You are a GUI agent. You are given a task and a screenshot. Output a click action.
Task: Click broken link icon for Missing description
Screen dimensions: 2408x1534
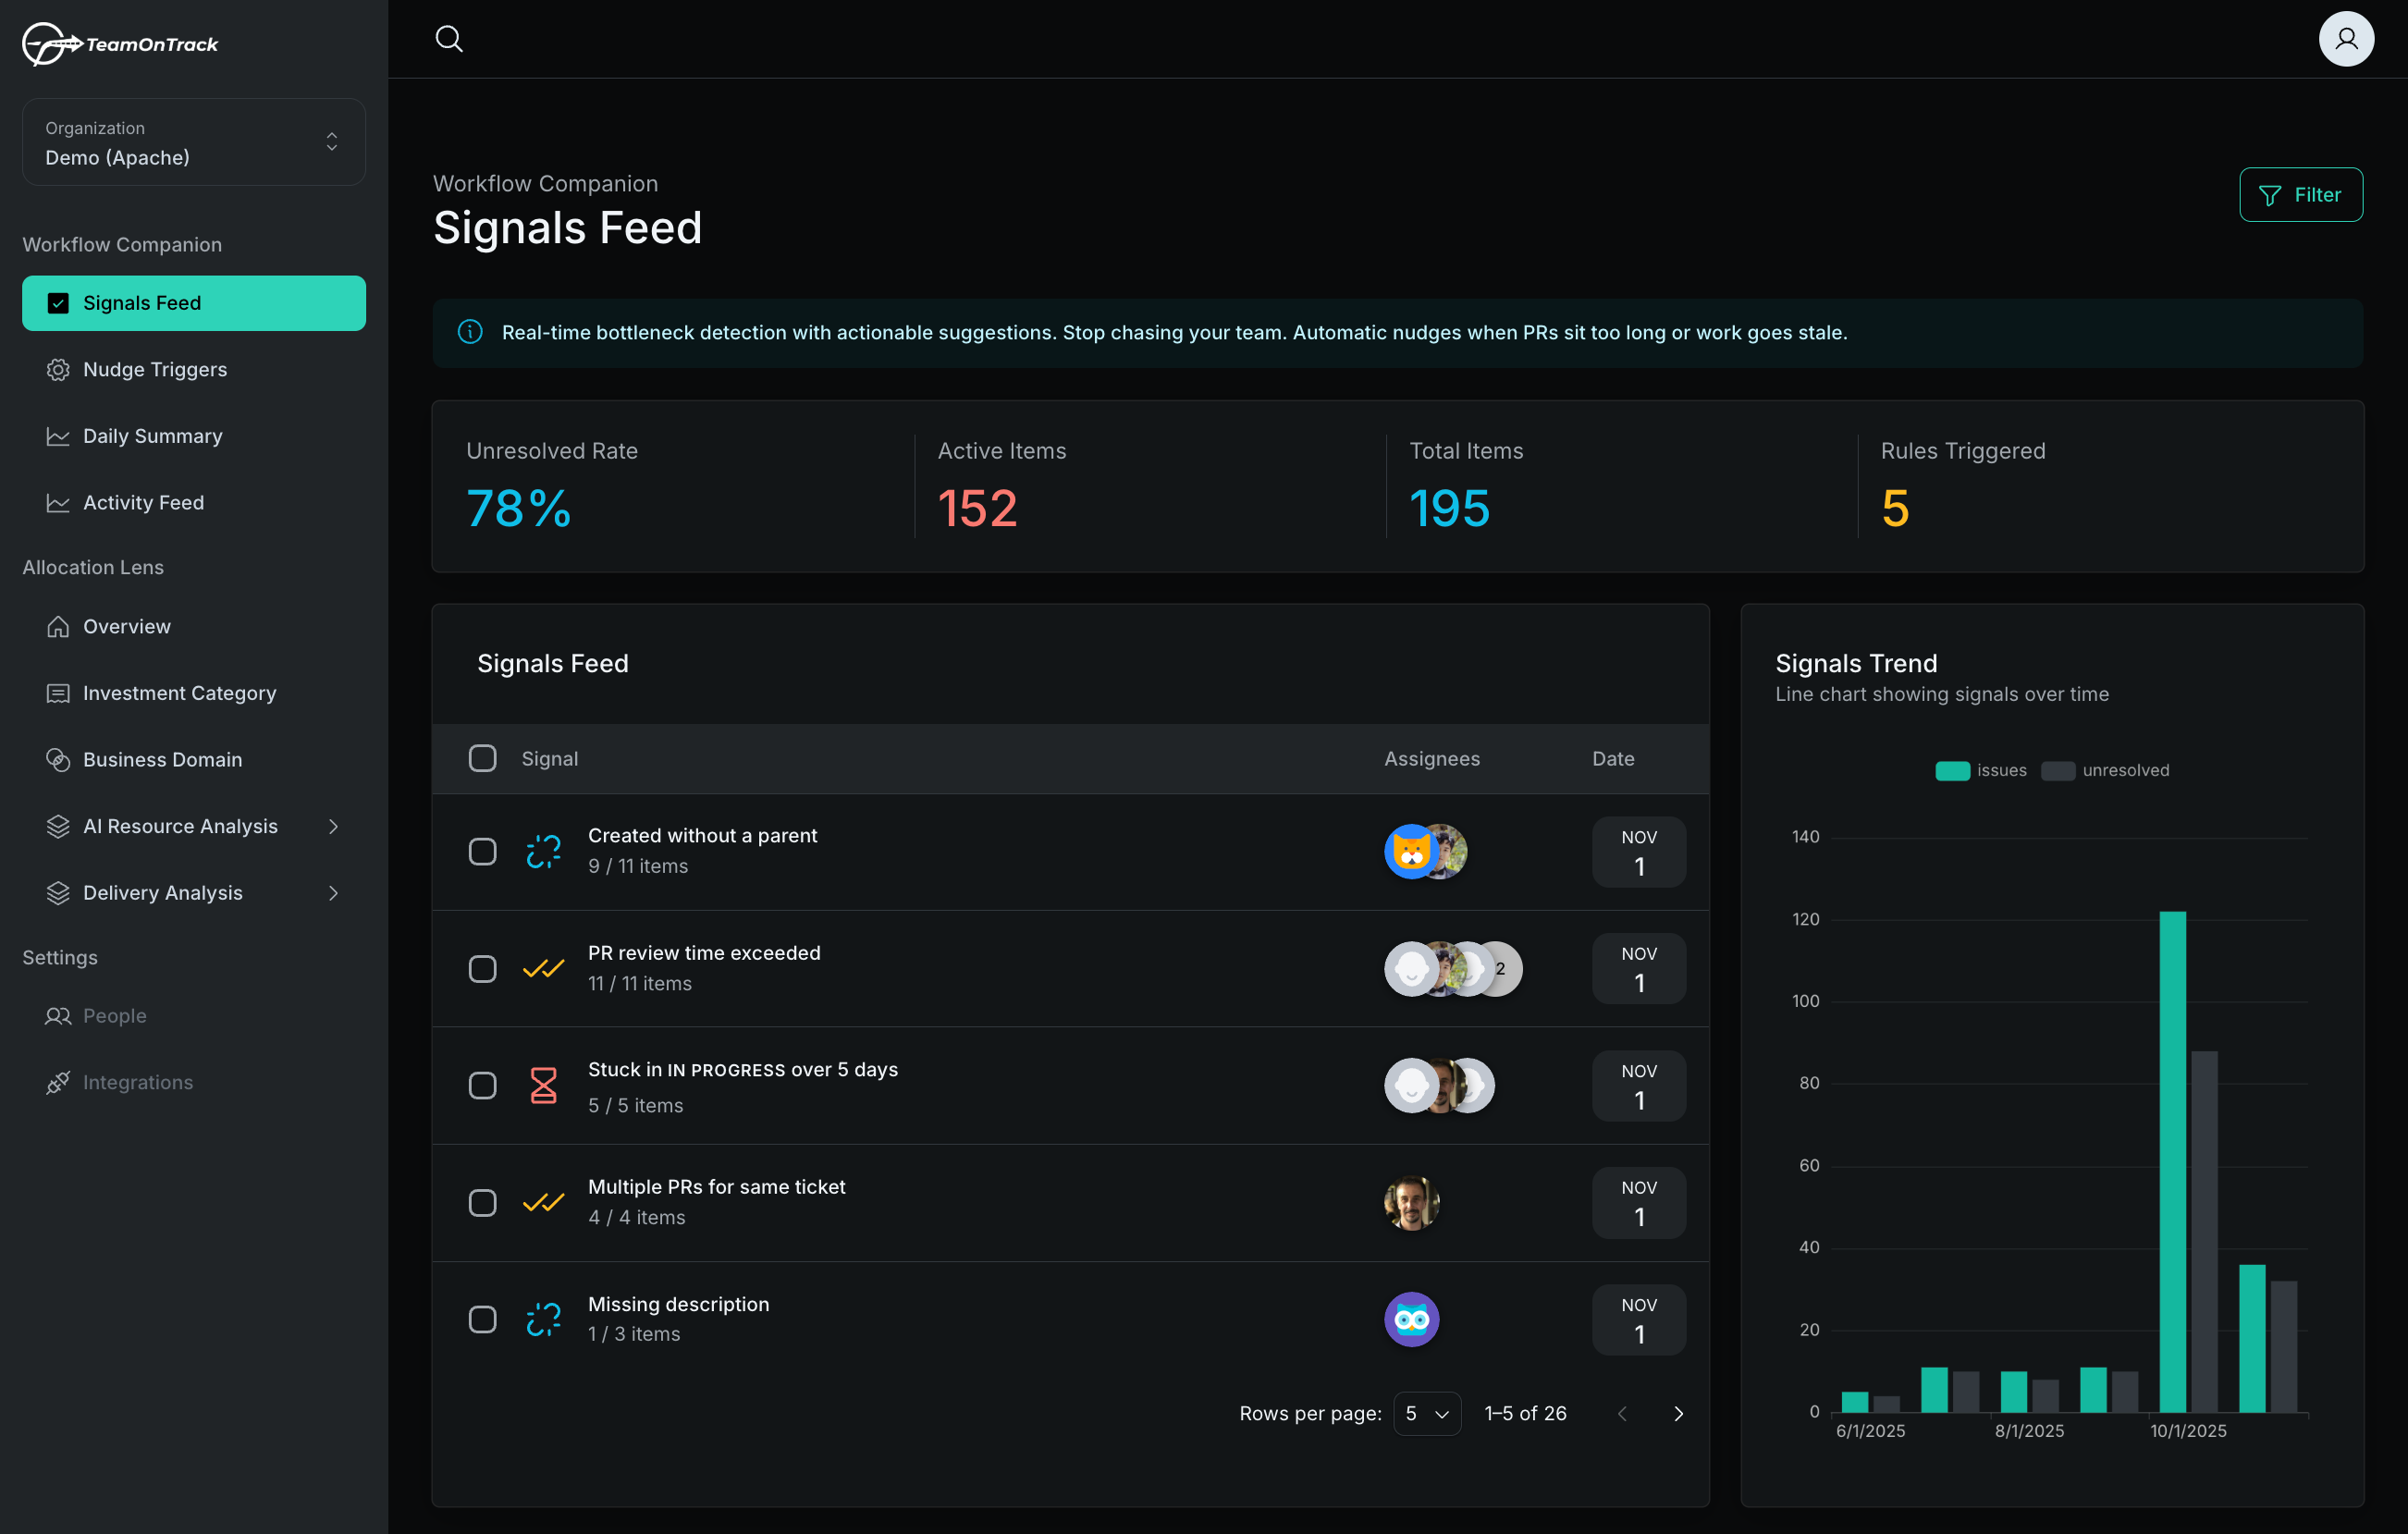click(543, 1319)
